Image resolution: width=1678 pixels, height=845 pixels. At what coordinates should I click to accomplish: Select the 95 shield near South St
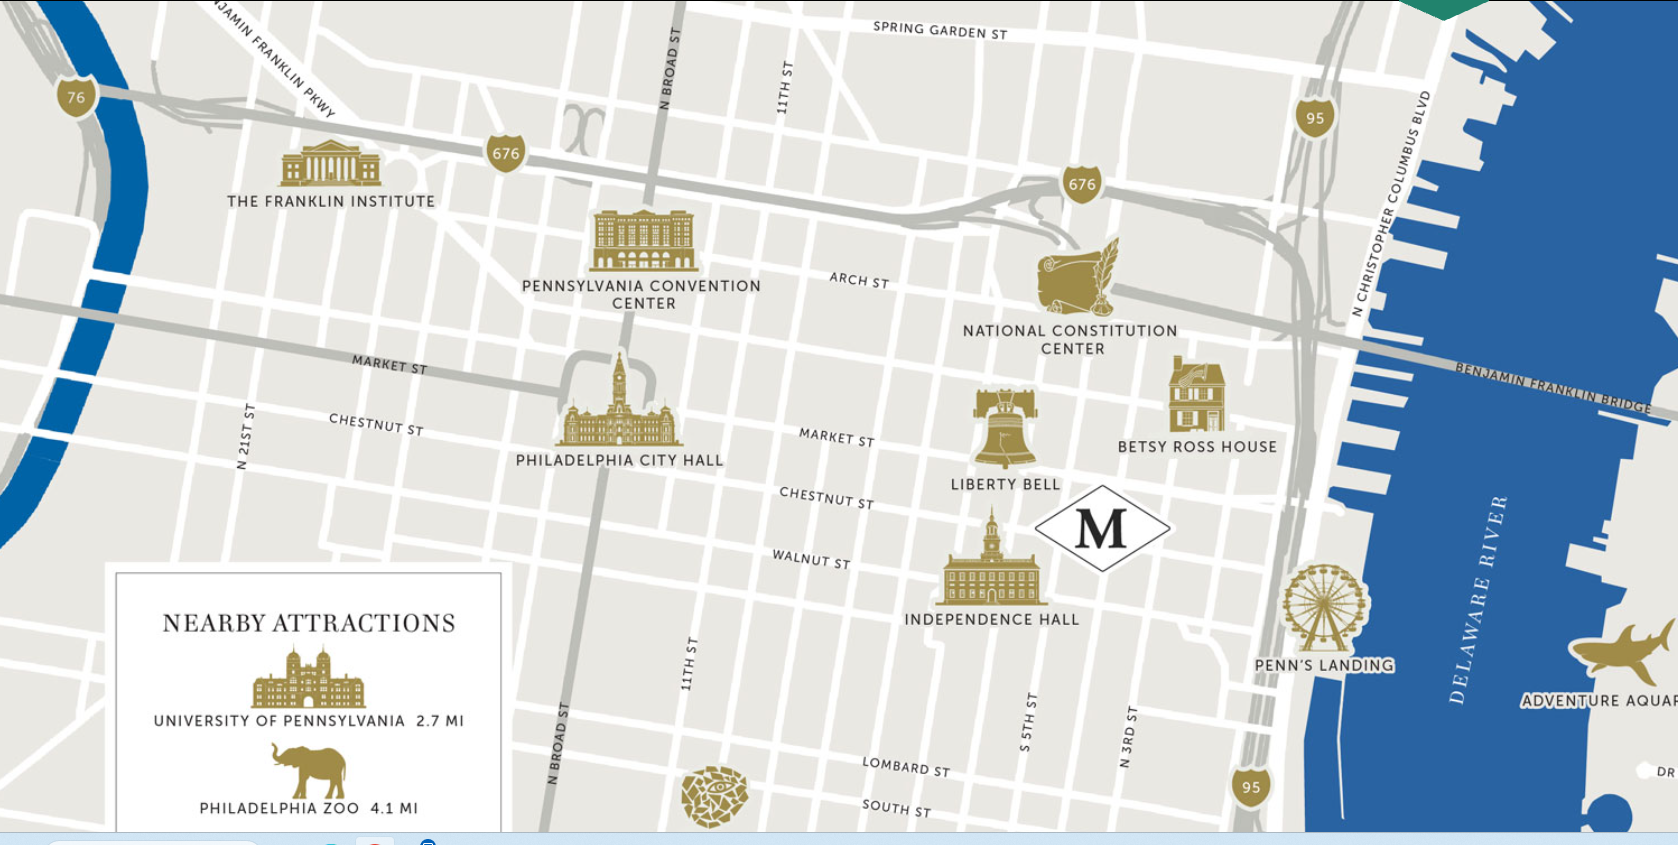point(1251,787)
